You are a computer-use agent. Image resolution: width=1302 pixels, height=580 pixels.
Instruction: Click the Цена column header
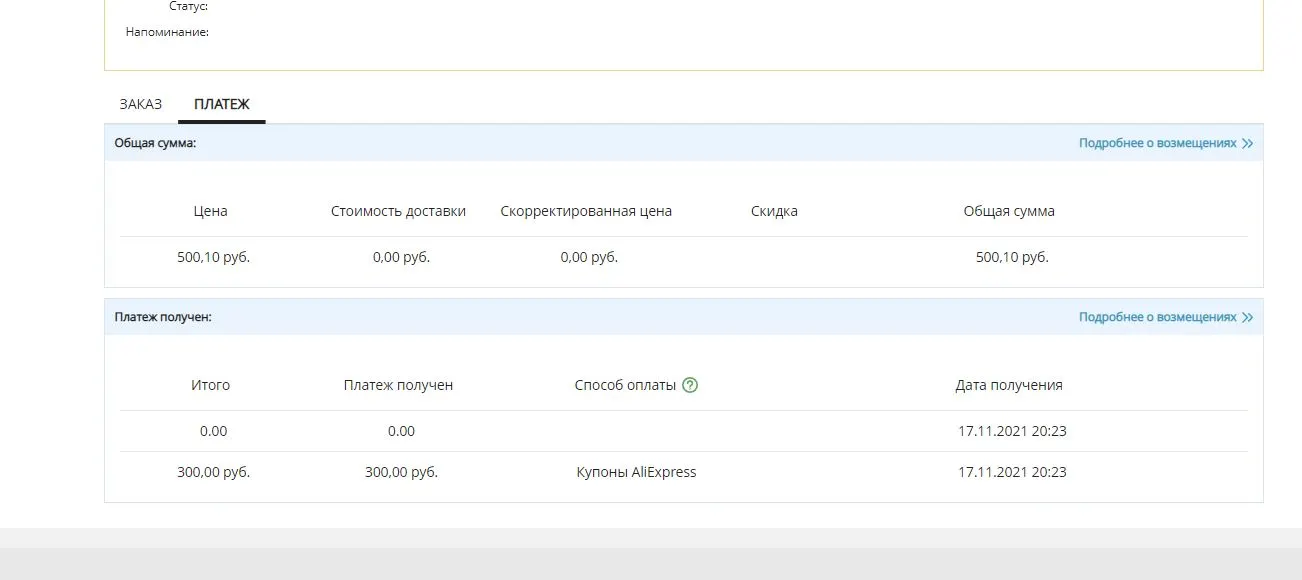(211, 211)
